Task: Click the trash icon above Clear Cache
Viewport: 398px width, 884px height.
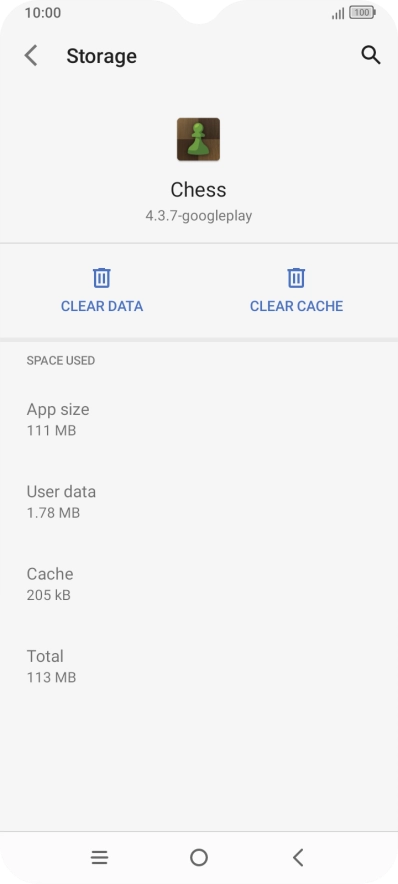Action: pos(296,278)
